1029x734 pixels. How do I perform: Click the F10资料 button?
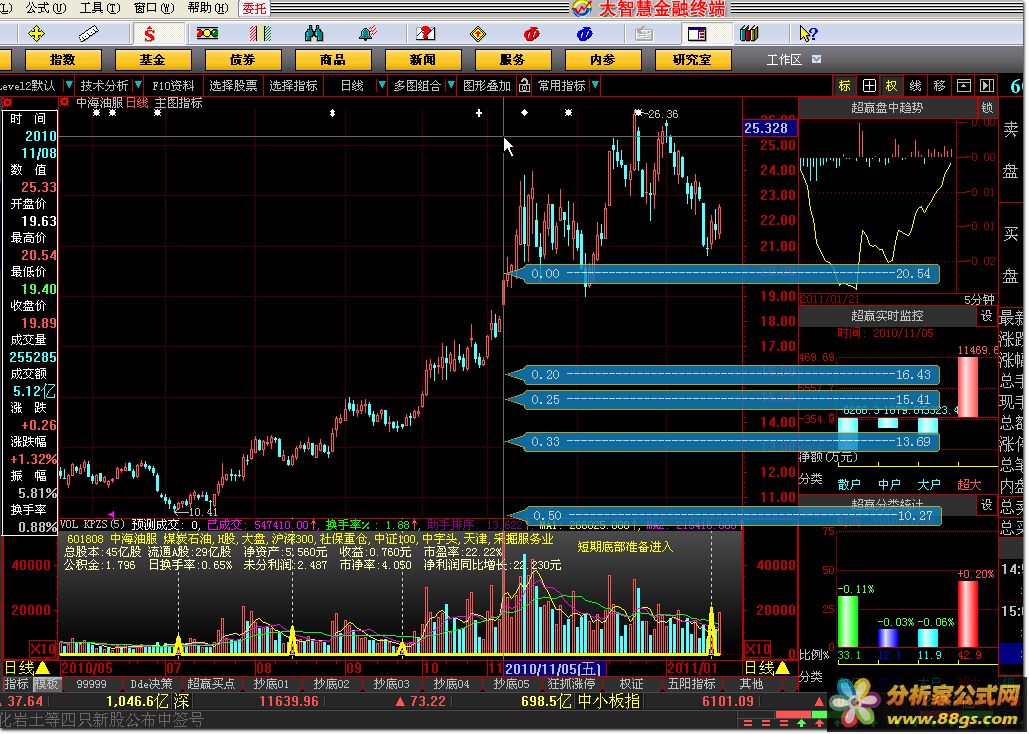[173, 85]
